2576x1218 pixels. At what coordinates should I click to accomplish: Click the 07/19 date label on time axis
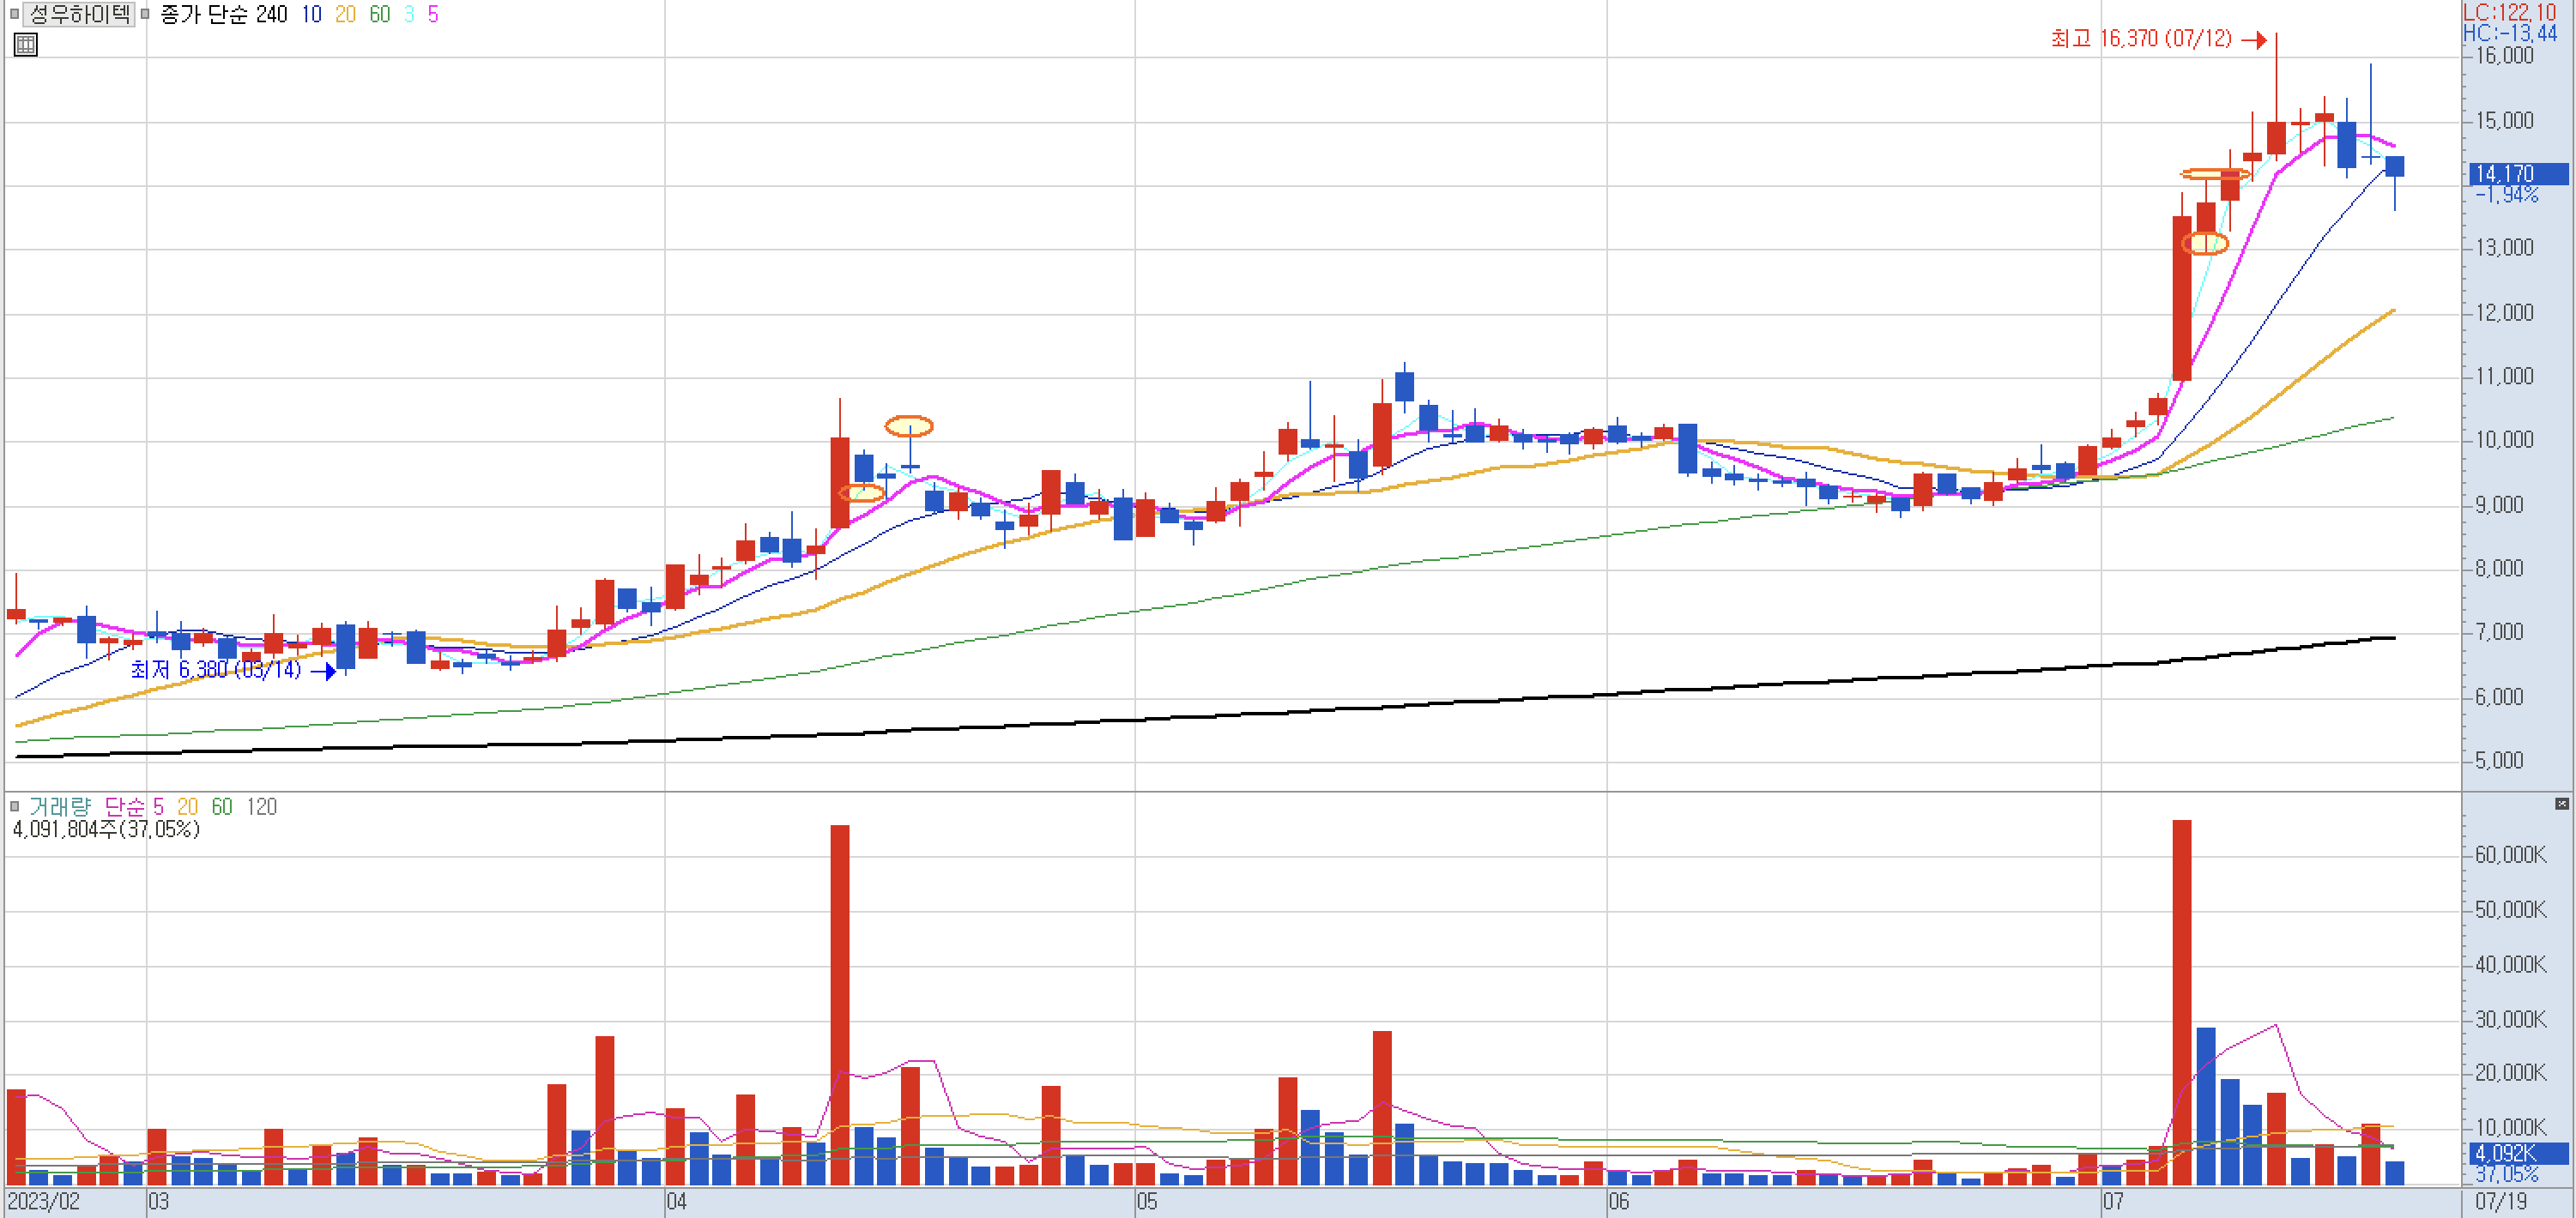coord(2500,1201)
